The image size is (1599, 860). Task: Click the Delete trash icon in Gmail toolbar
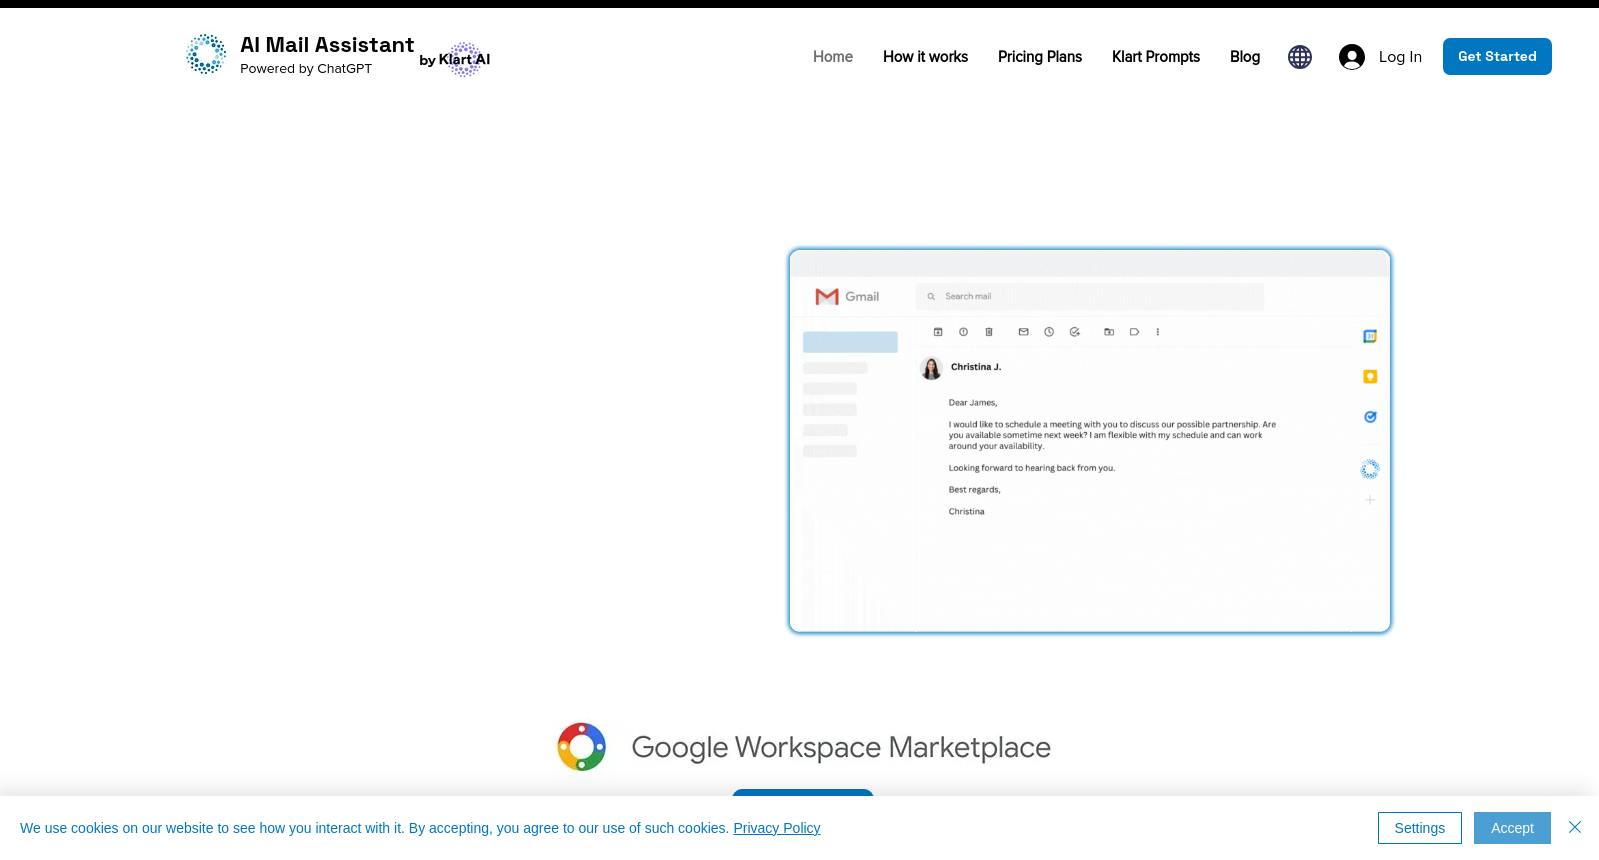(x=989, y=332)
